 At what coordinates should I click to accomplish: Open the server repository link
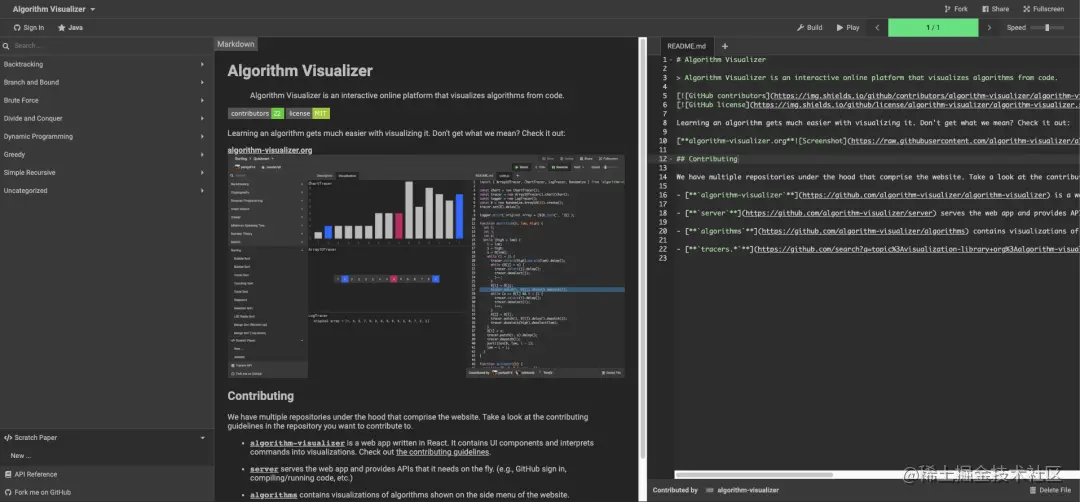click(x=264, y=469)
